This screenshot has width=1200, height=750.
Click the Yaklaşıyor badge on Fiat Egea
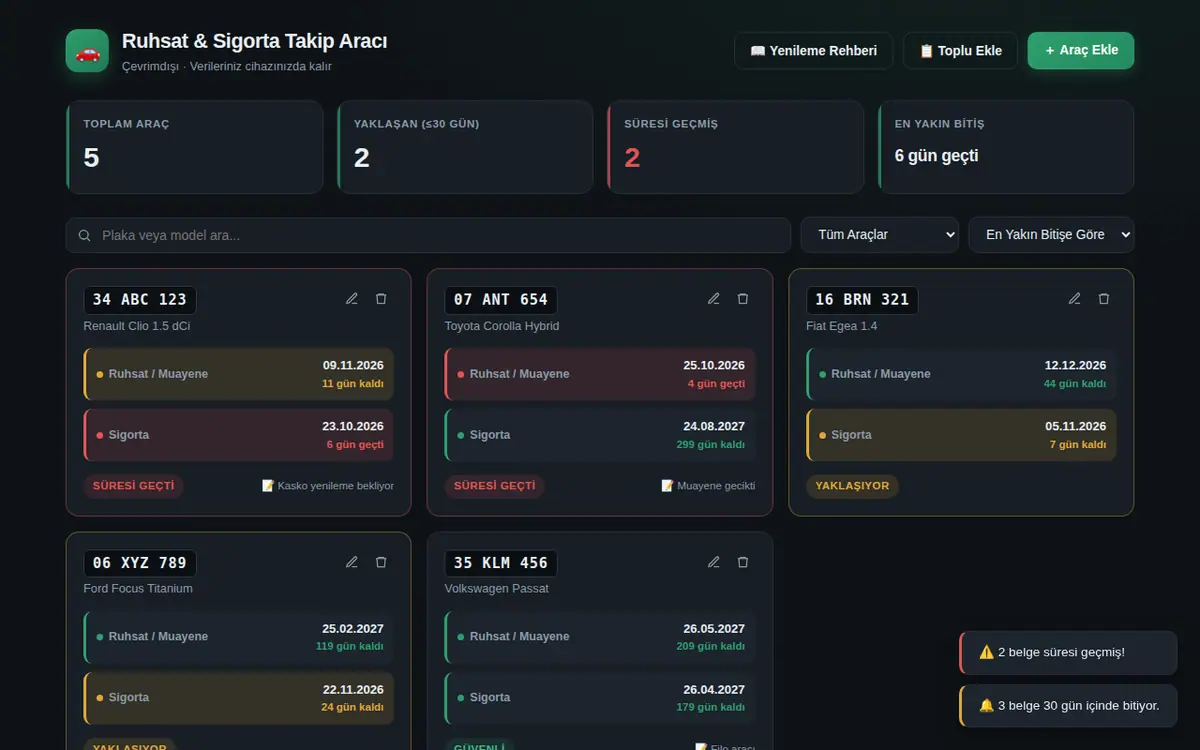pos(853,486)
